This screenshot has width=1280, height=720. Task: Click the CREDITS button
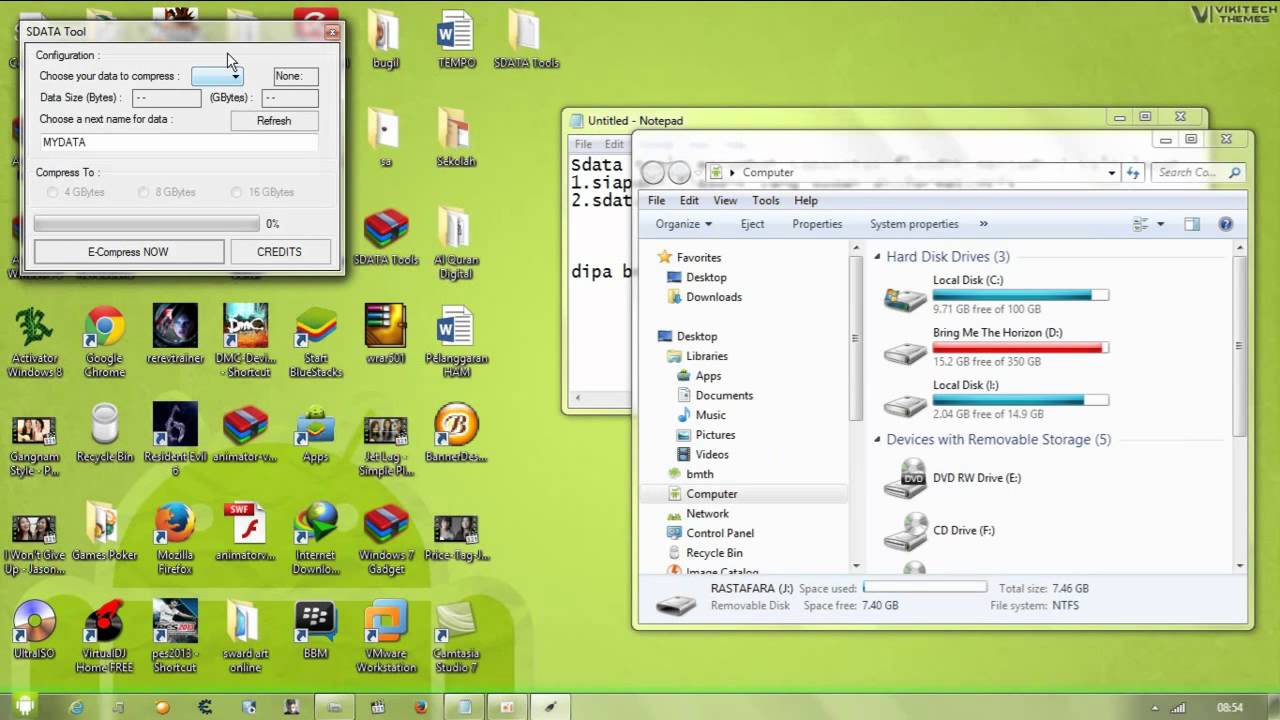[279, 252]
